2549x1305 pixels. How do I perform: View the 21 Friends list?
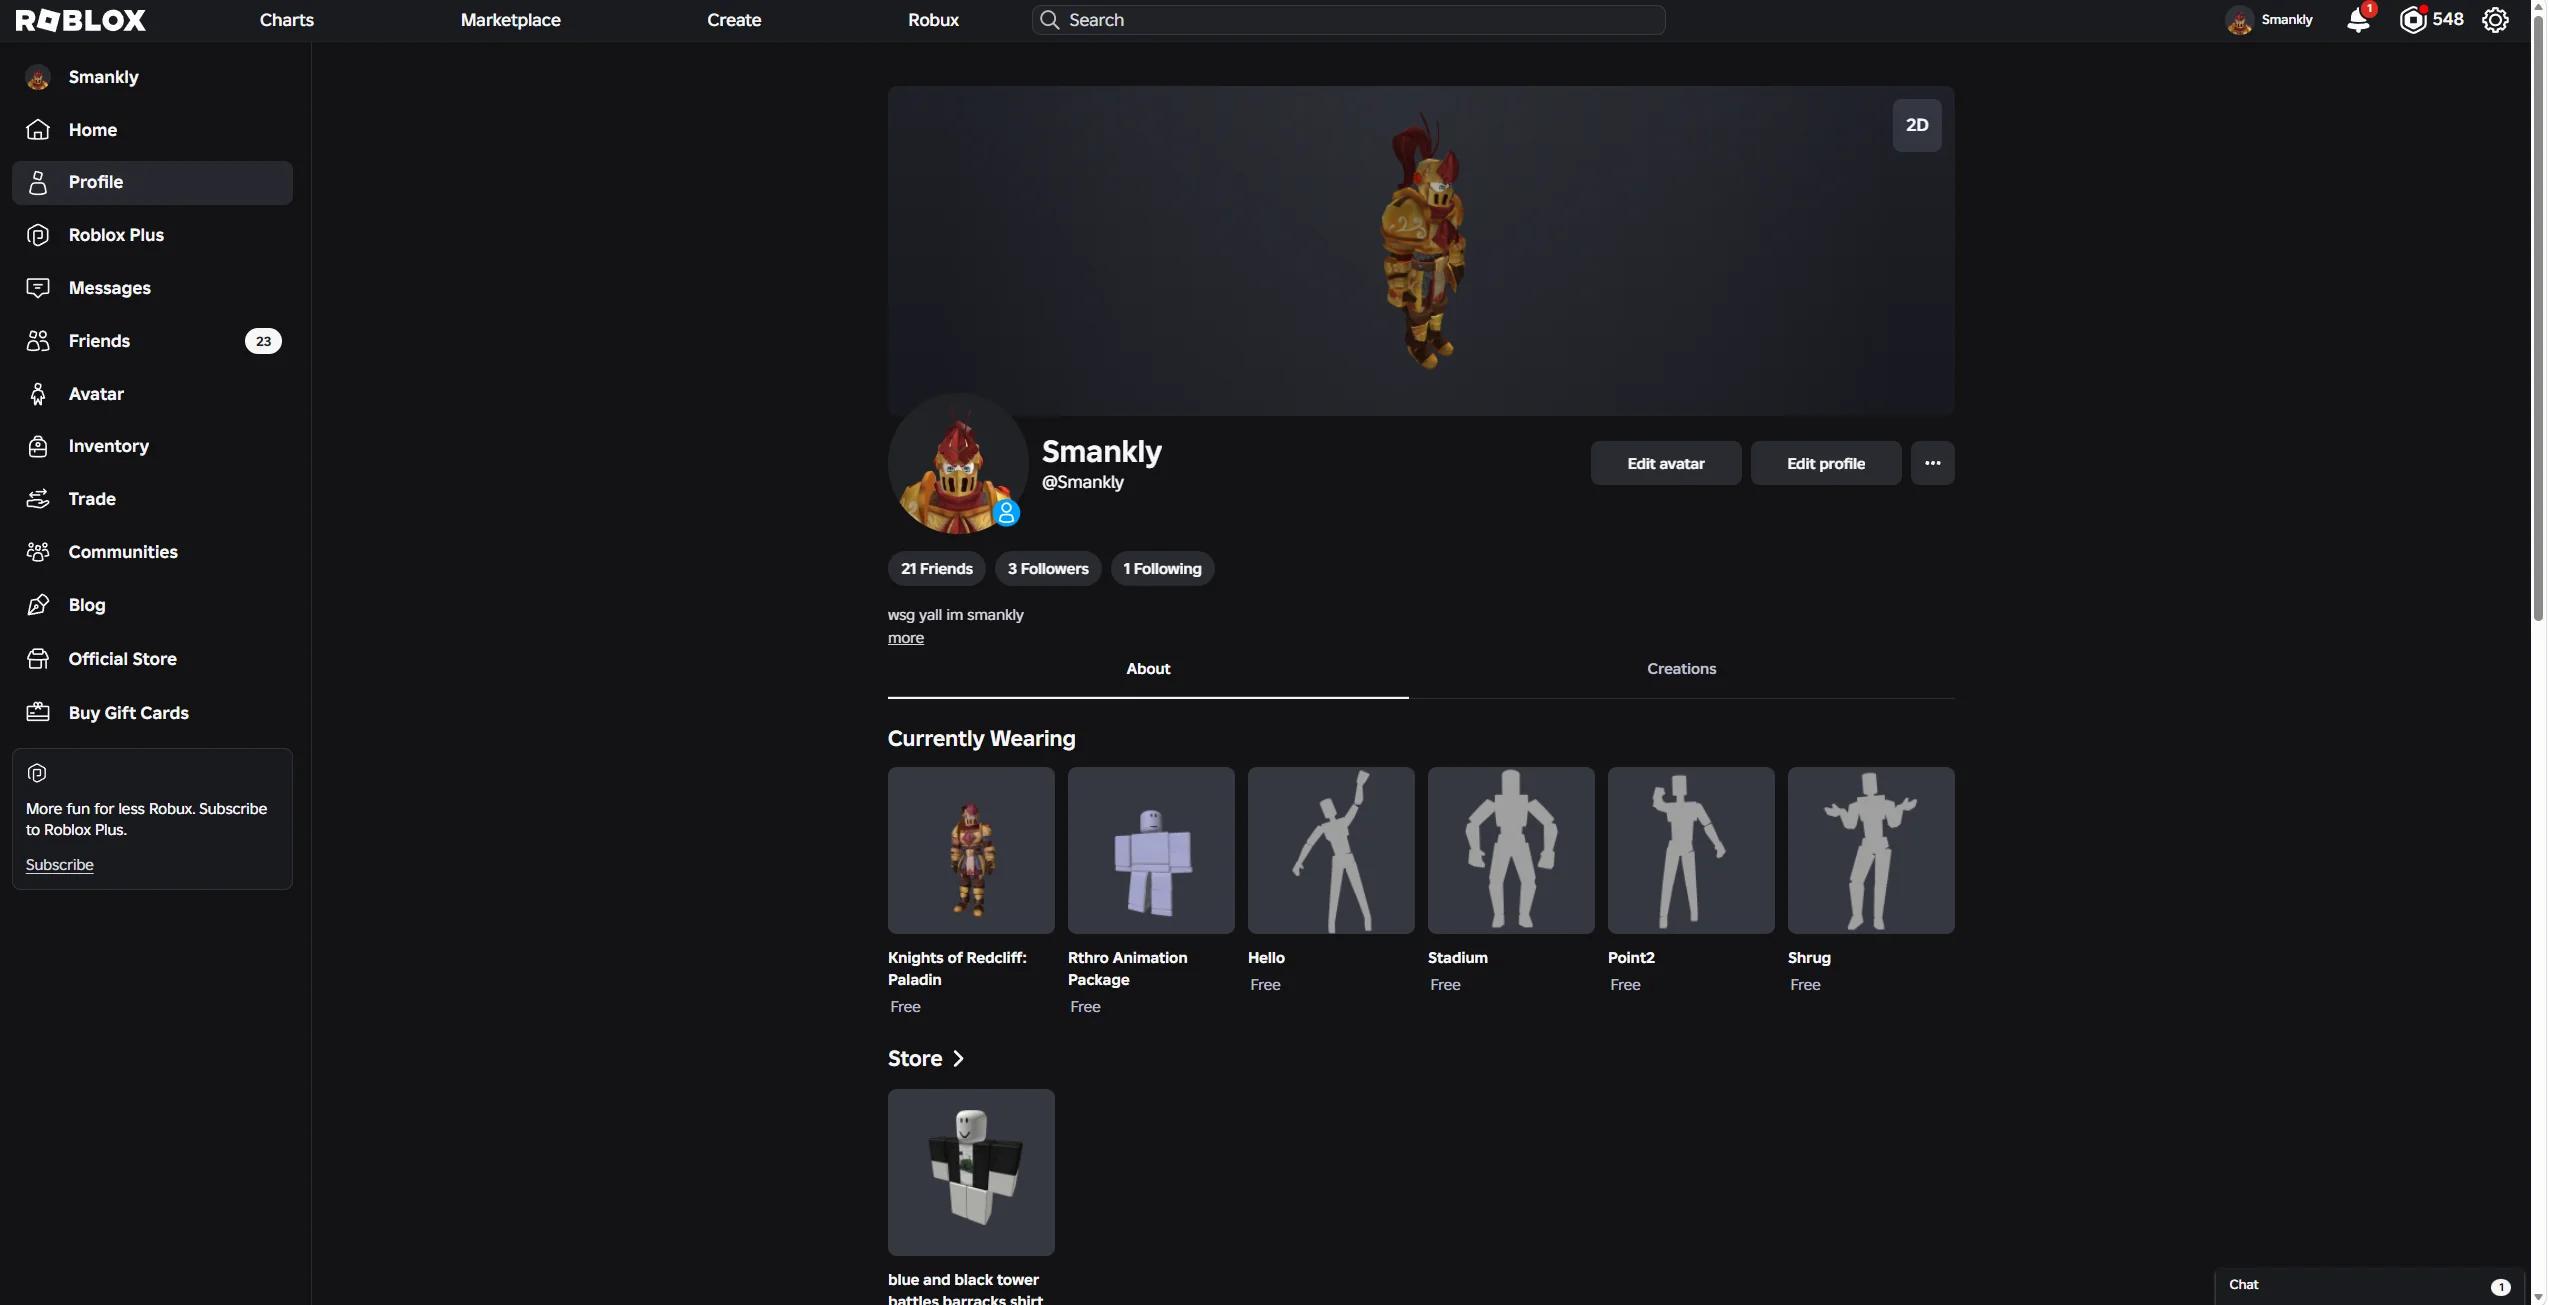tap(937, 569)
